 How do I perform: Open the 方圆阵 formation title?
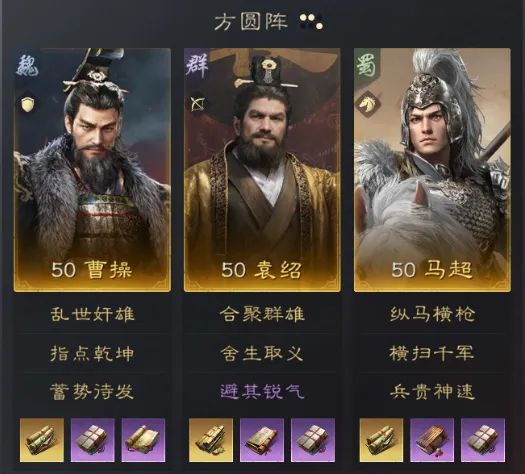pyautogui.click(x=251, y=22)
